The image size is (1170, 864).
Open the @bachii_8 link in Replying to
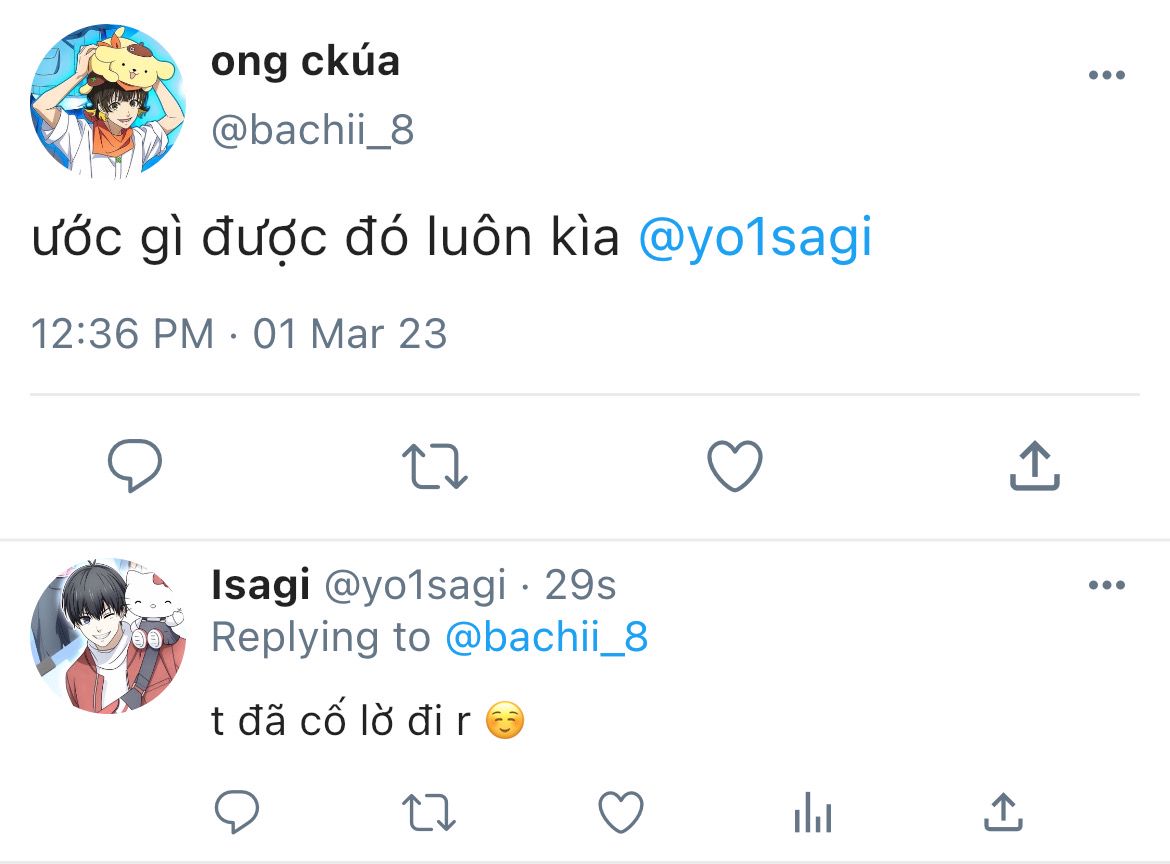pyautogui.click(x=546, y=637)
